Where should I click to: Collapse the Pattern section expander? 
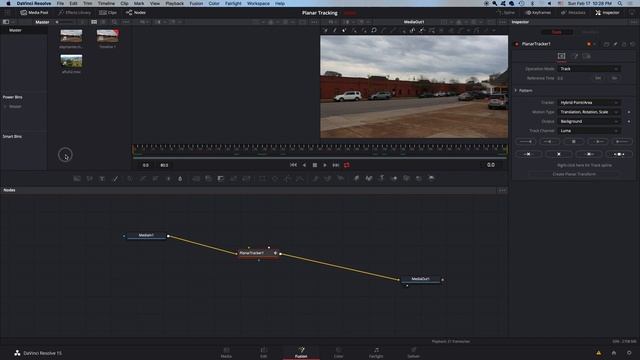516,91
